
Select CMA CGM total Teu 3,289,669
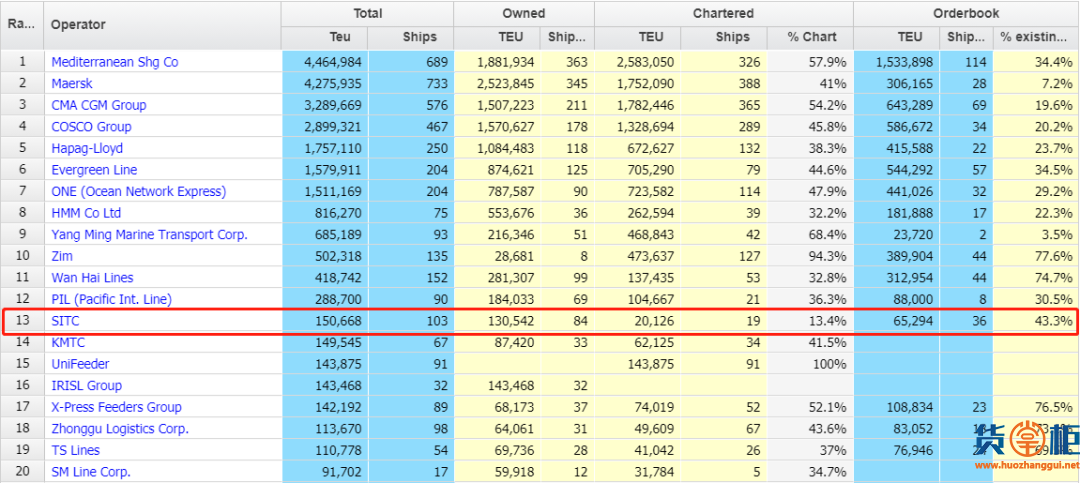click(x=324, y=105)
